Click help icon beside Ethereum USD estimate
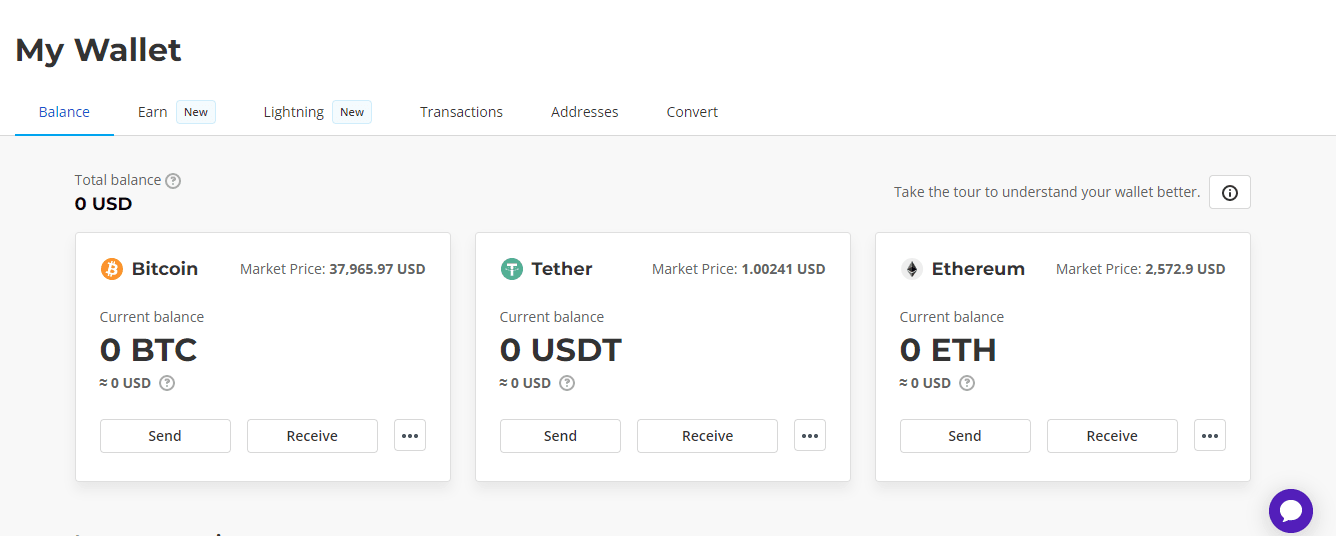Screen dimensions: 1336x536 tap(967, 383)
